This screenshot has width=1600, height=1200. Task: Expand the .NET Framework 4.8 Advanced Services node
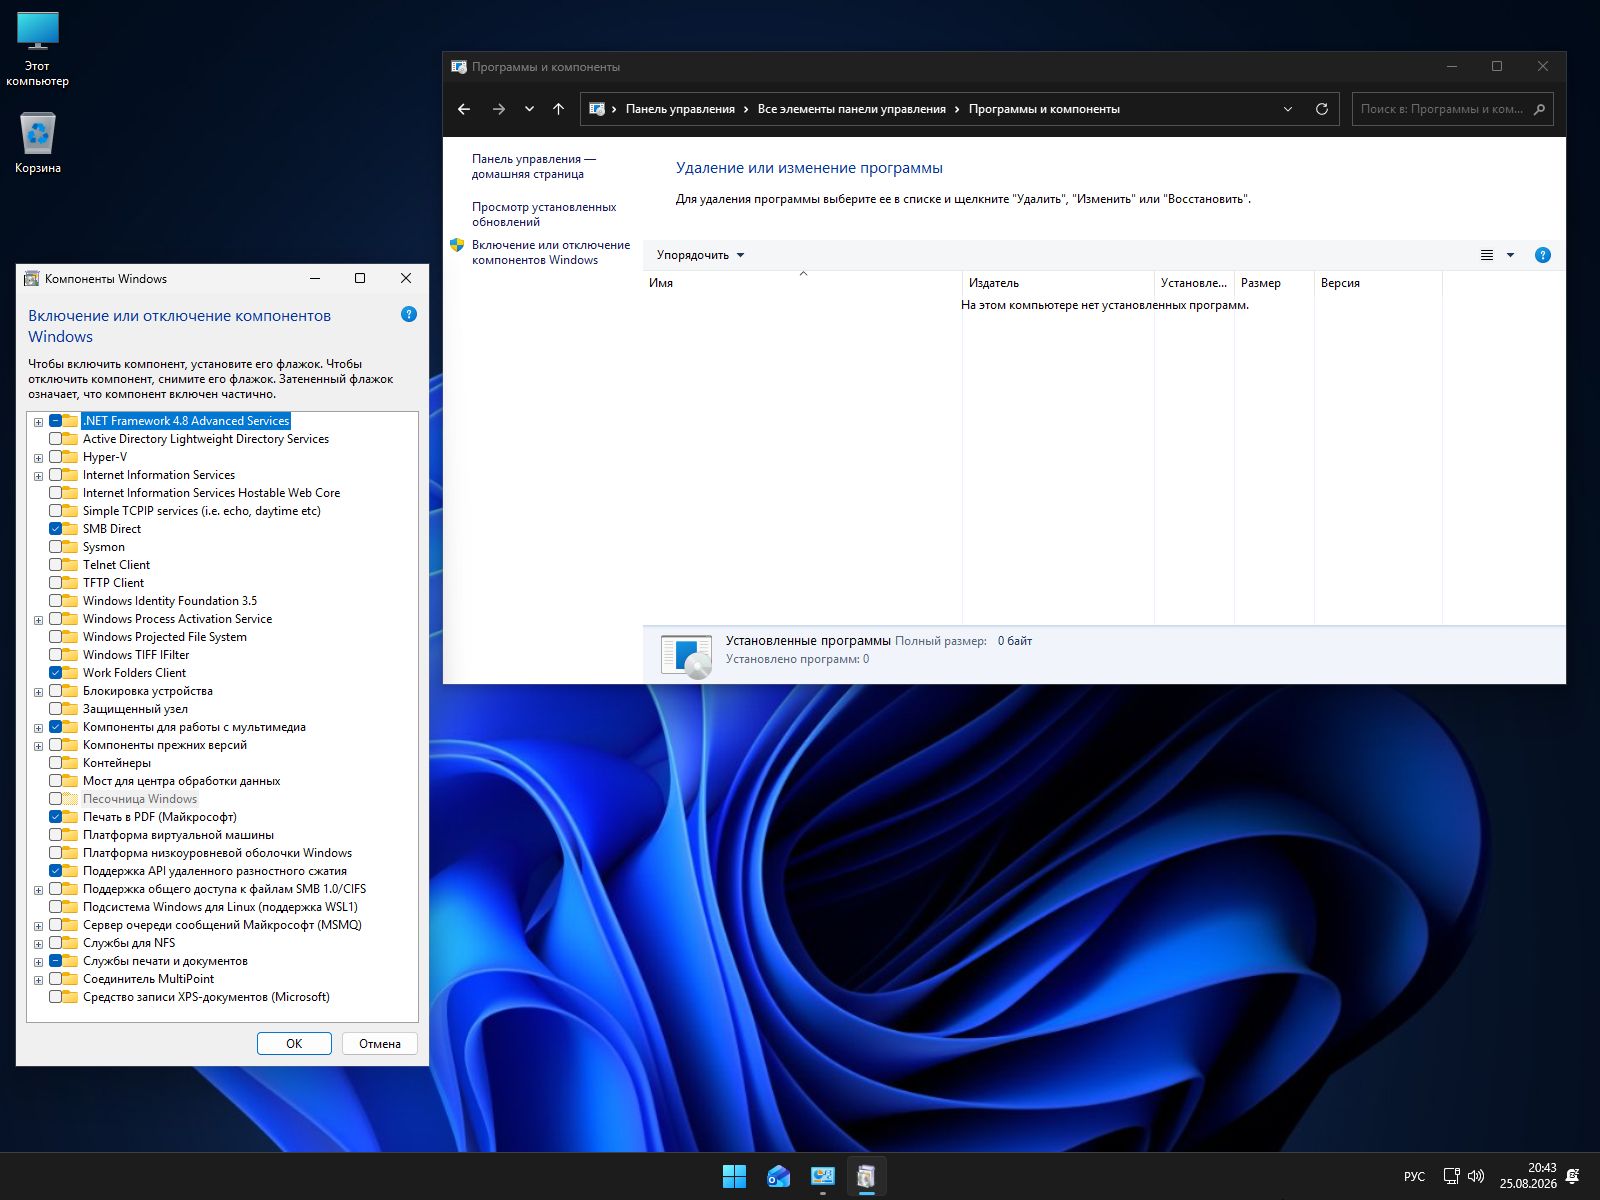[x=39, y=422]
